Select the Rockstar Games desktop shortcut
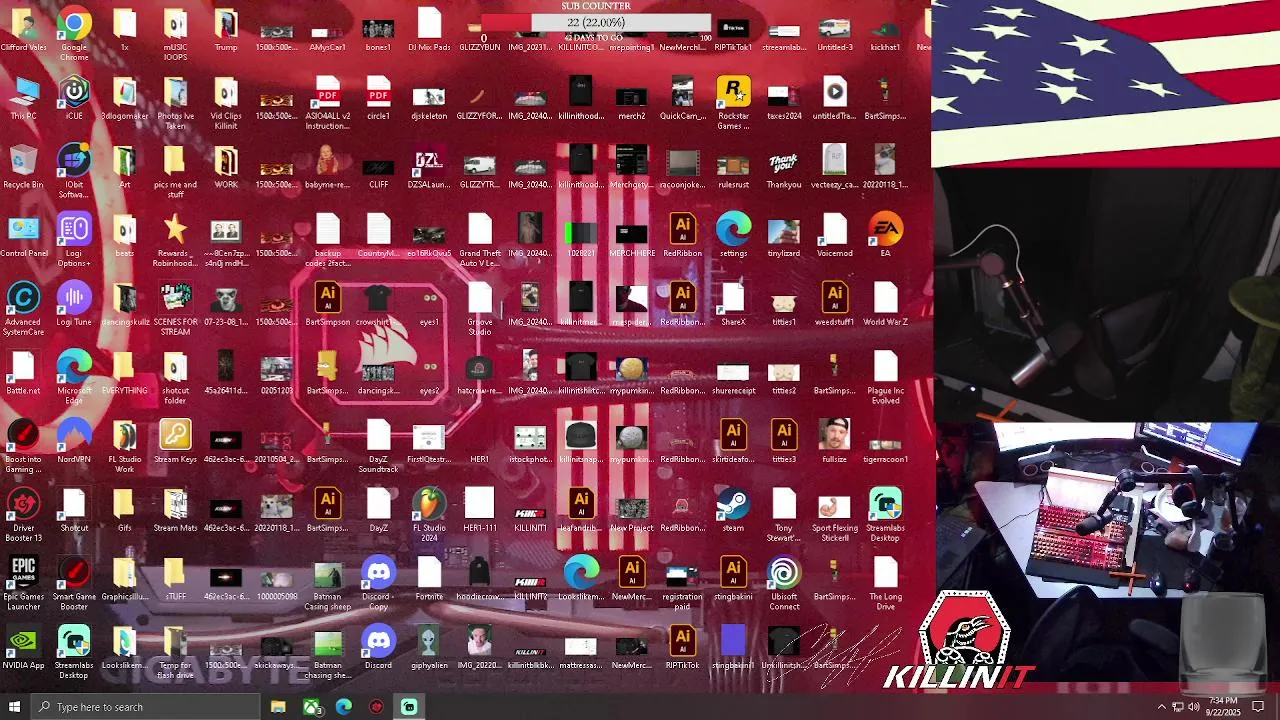Screen dimensions: 1280x720 733,102
